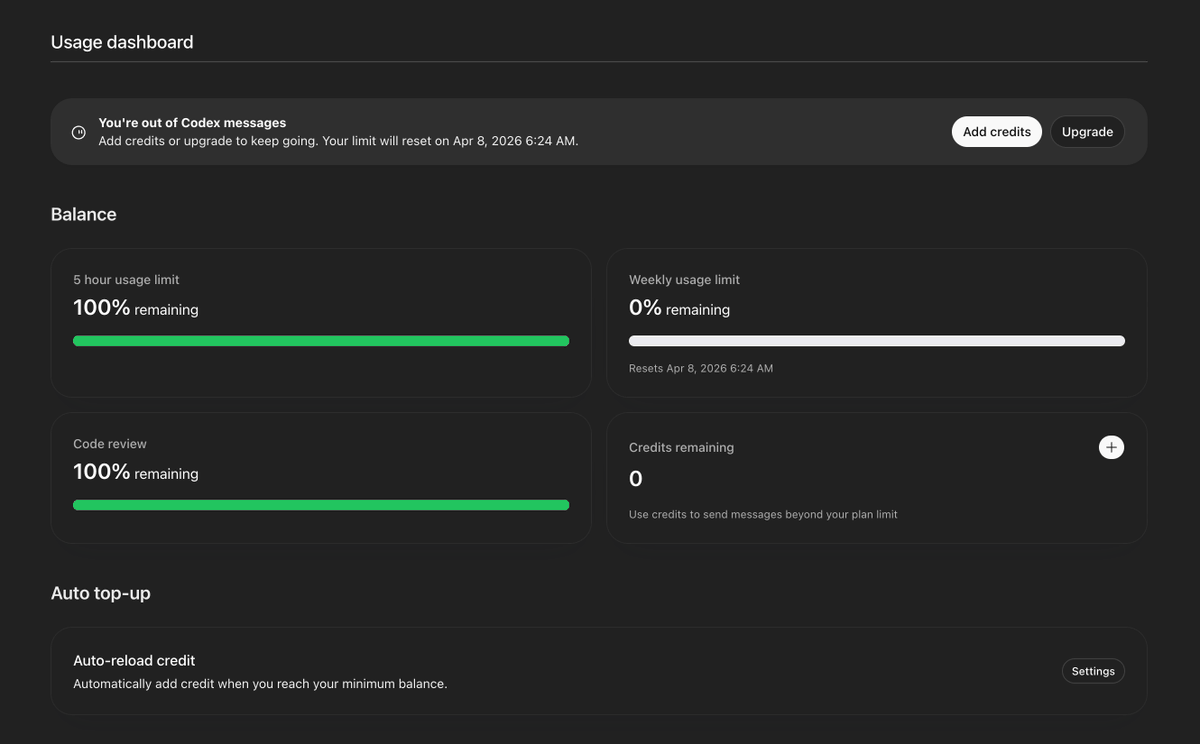Open Auto-reload credit Settings
Screen dimensions: 1200x744
coord(1093,671)
